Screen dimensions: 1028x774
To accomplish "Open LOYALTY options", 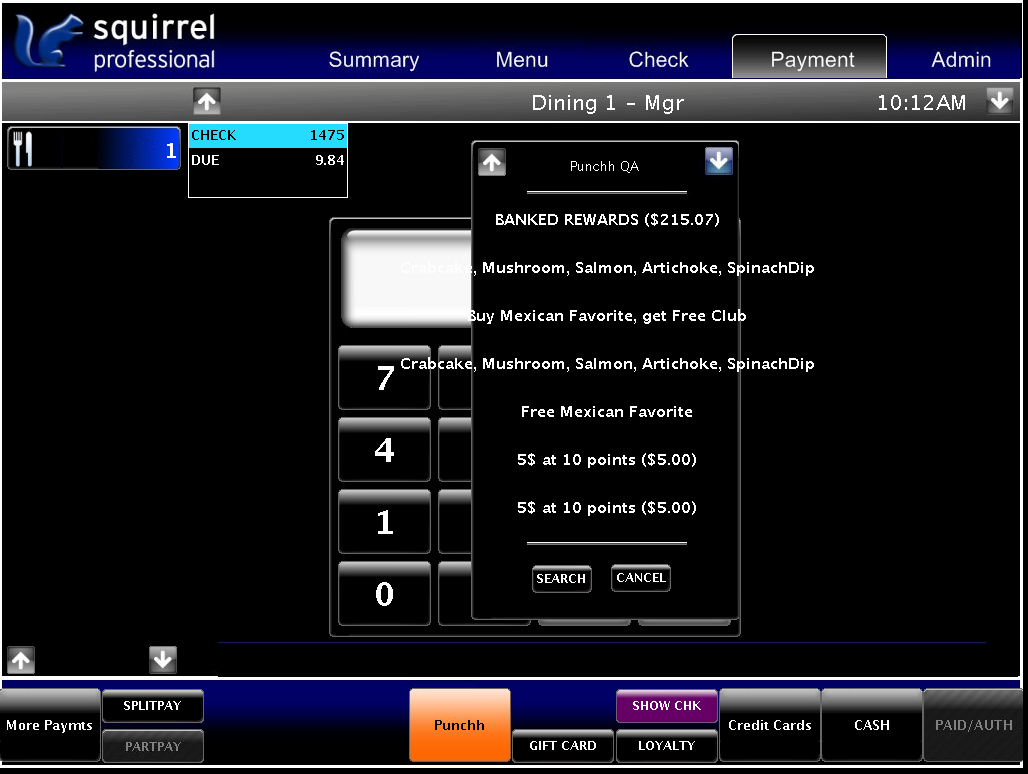I will [667, 746].
